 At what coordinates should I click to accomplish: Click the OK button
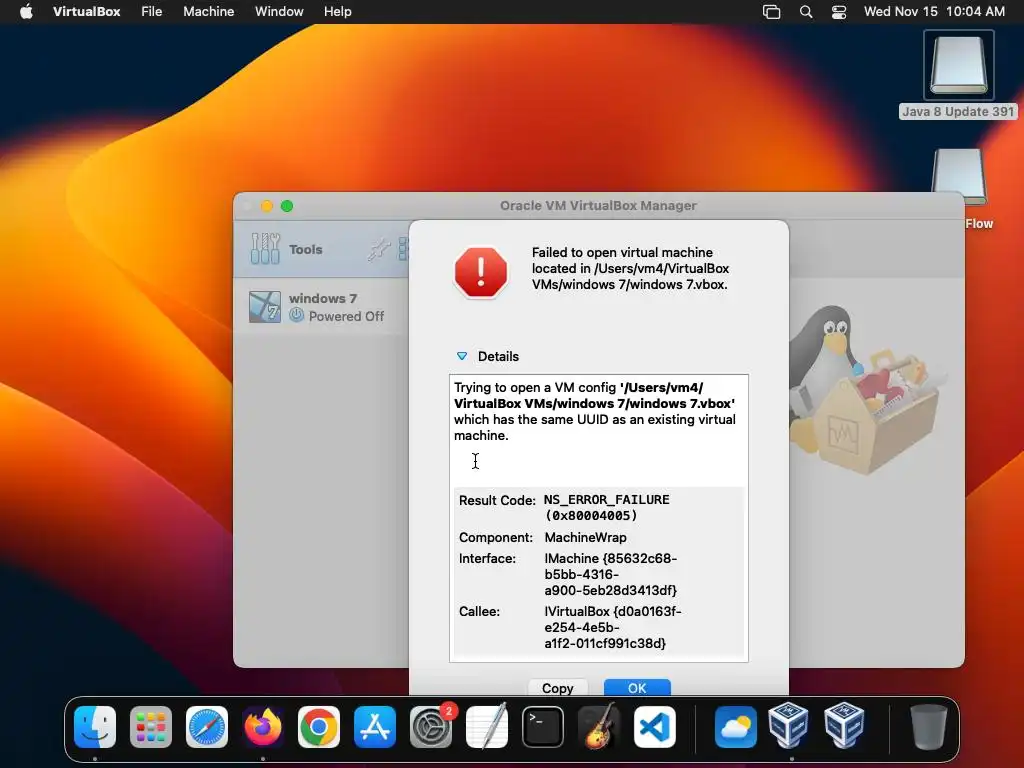pos(637,688)
